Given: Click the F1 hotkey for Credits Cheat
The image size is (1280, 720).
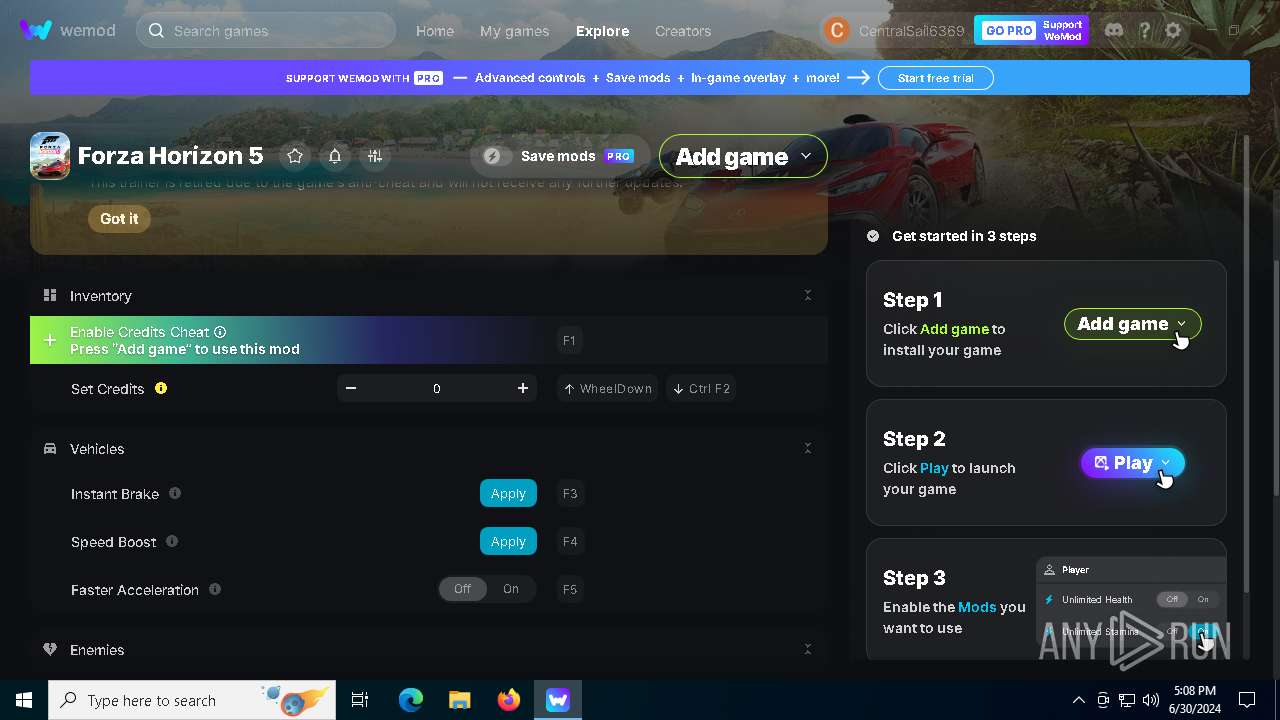Looking at the screenshot, I should [x=569, y=340].
